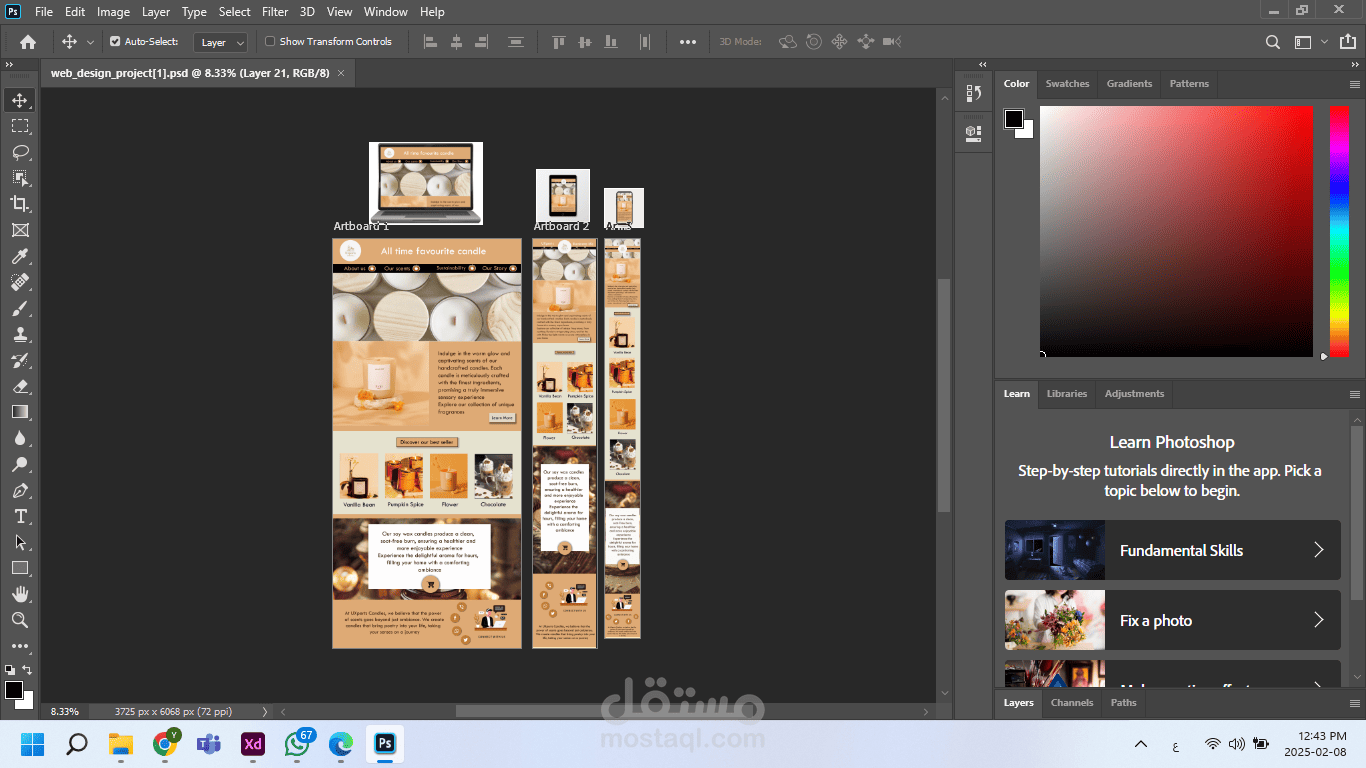Select the Move tool in the toolbox

tap(20, 100)
